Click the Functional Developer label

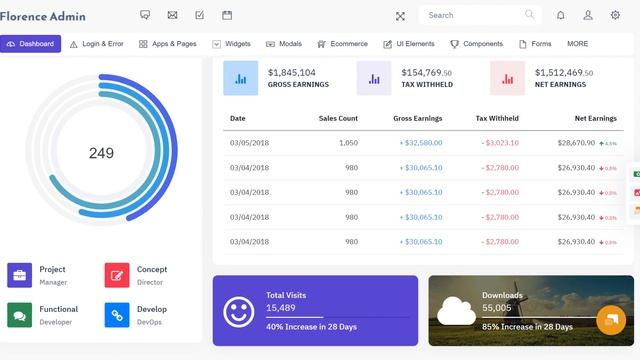pyautogui.click(x=58, y=315)
